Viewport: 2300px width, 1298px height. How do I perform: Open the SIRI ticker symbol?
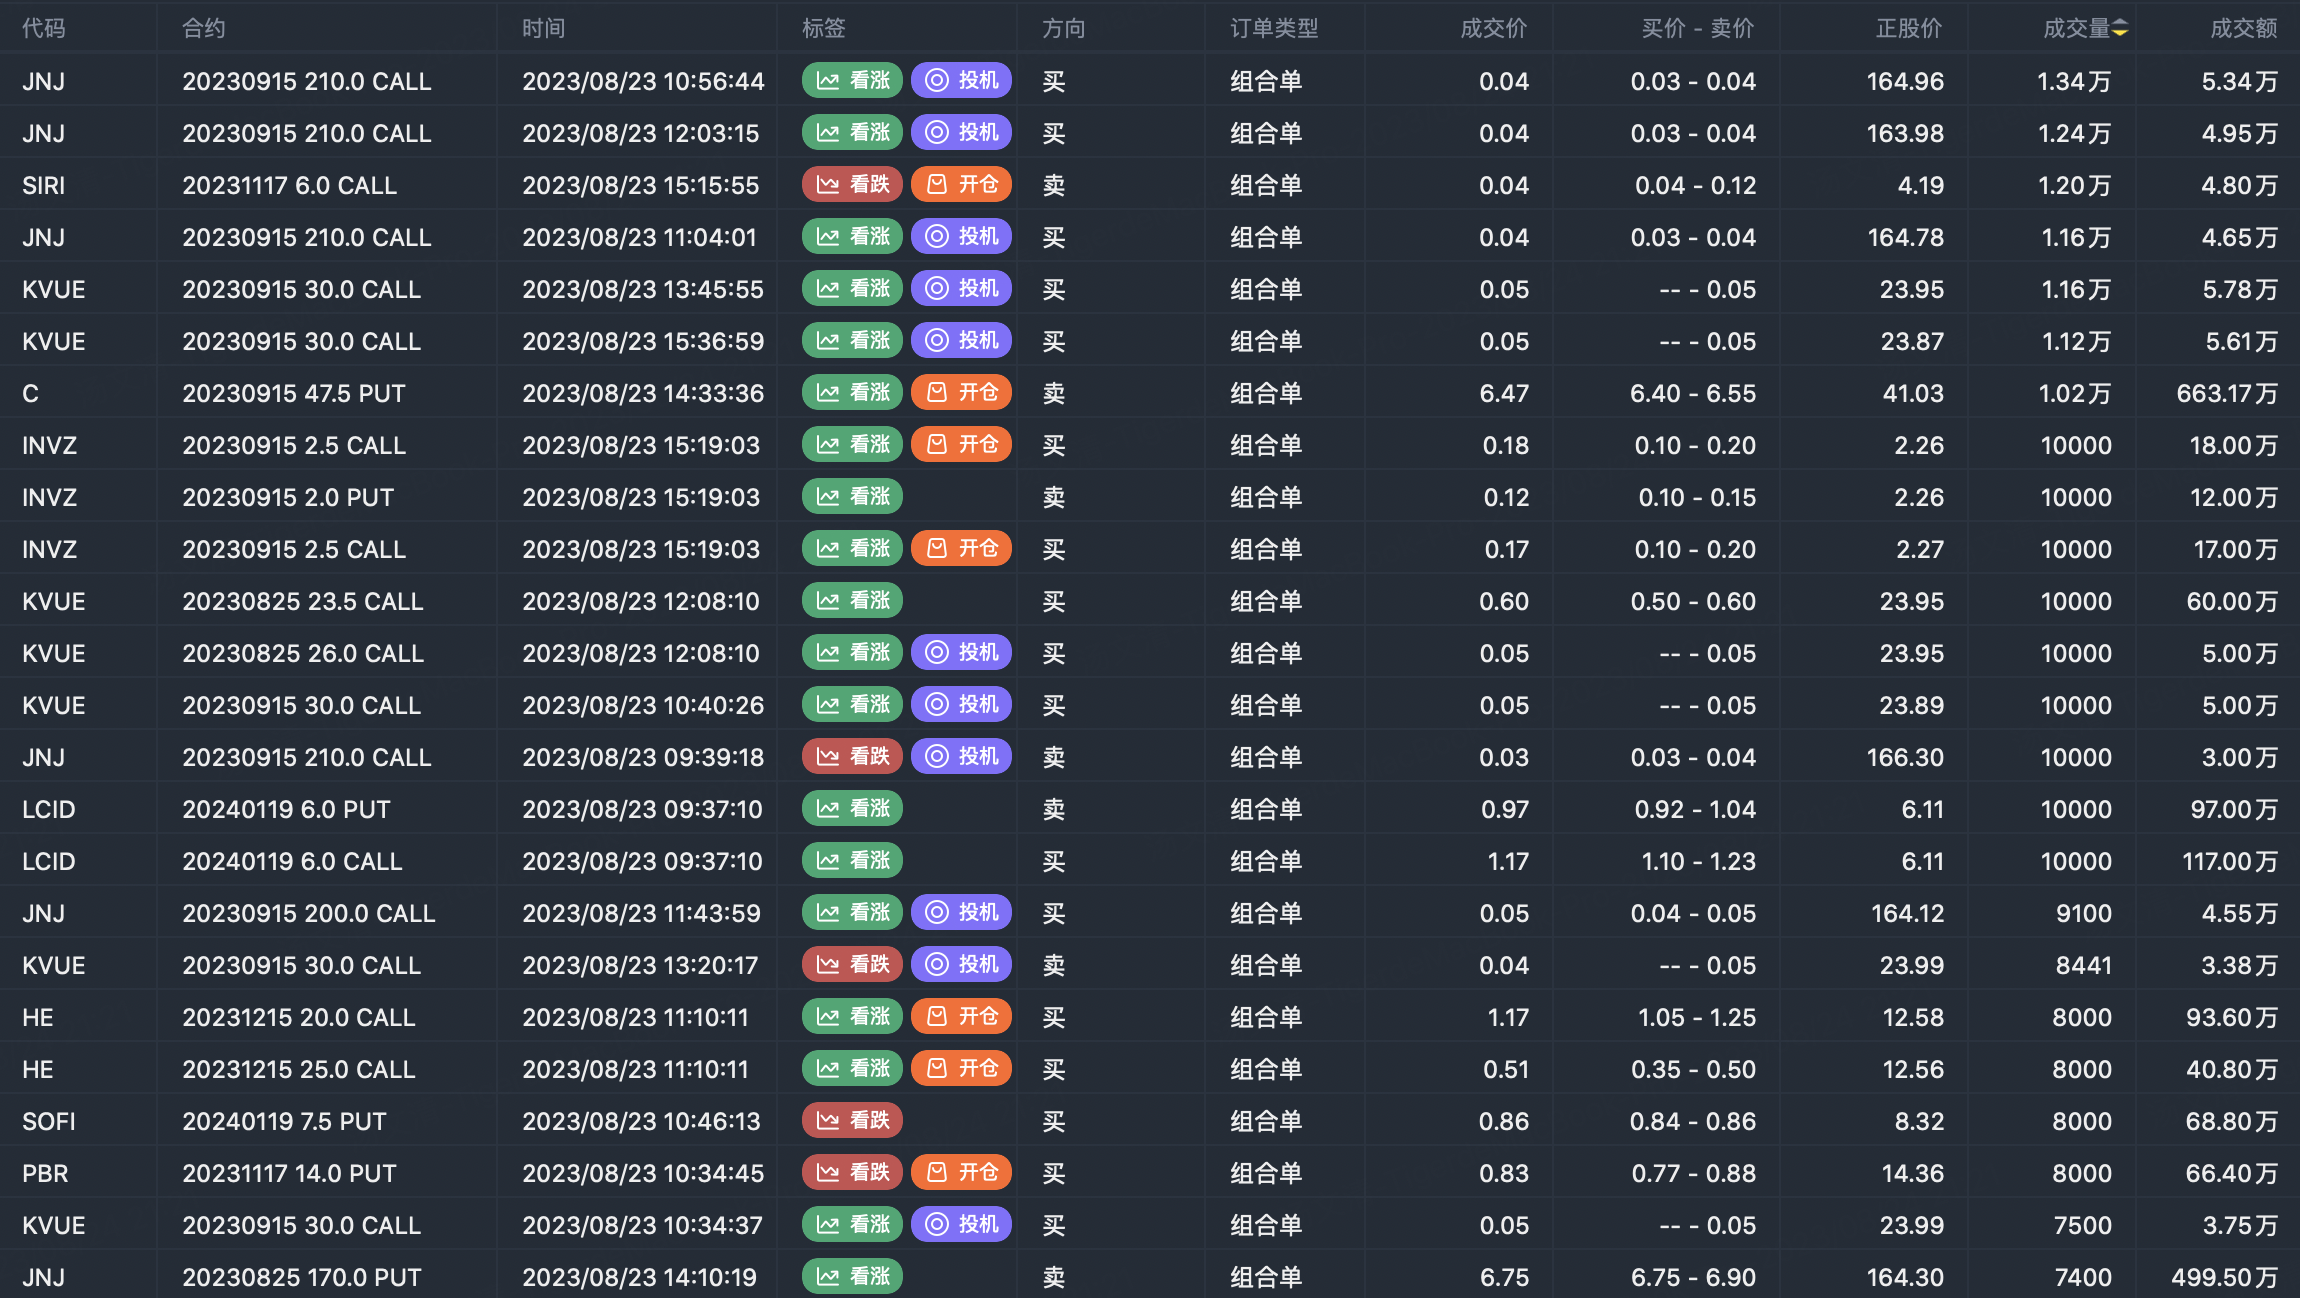click(44, 186)
